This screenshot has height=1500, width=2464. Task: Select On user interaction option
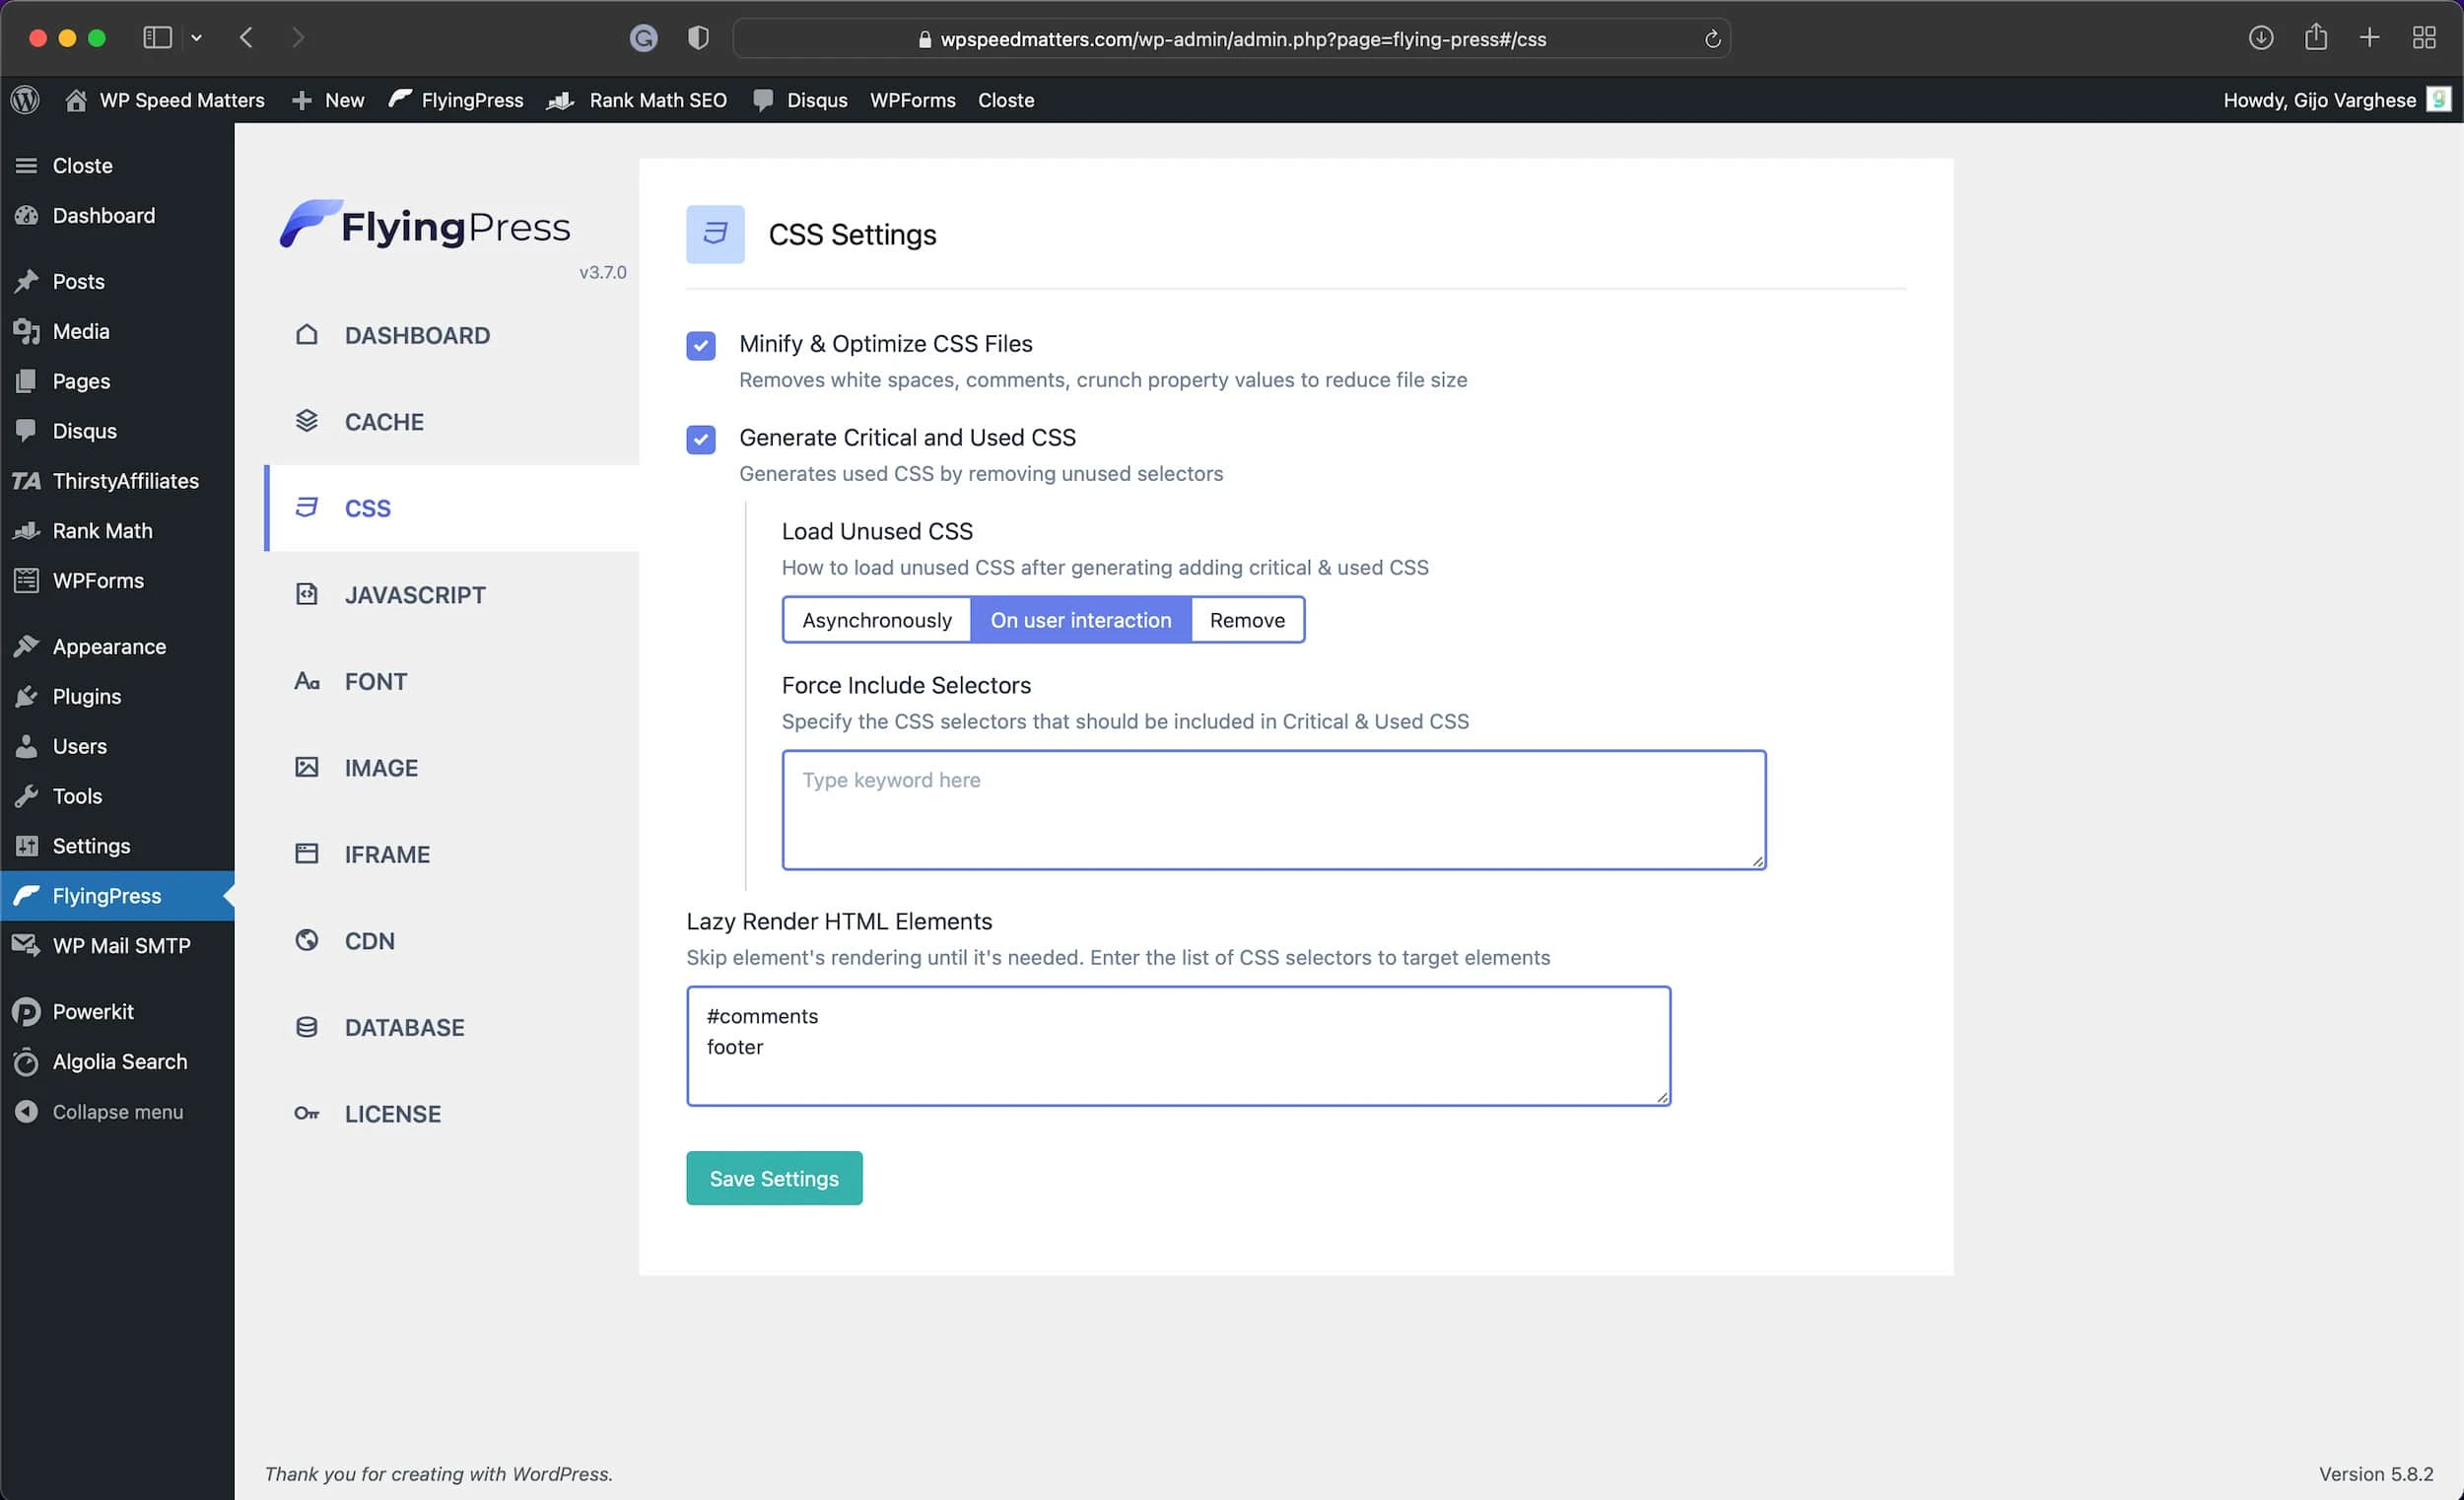1081,620
